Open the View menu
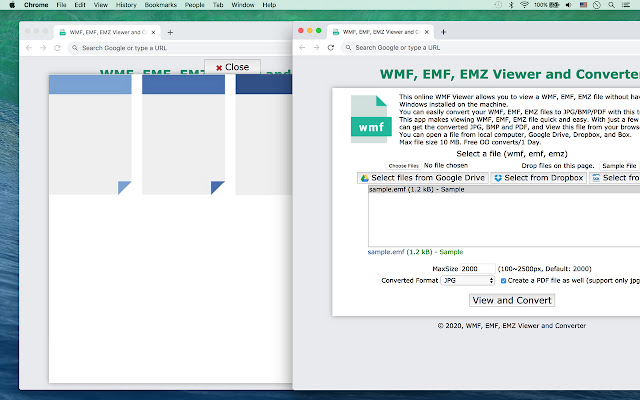Viewport: 640px width, 400px height. tap(100, 5)
